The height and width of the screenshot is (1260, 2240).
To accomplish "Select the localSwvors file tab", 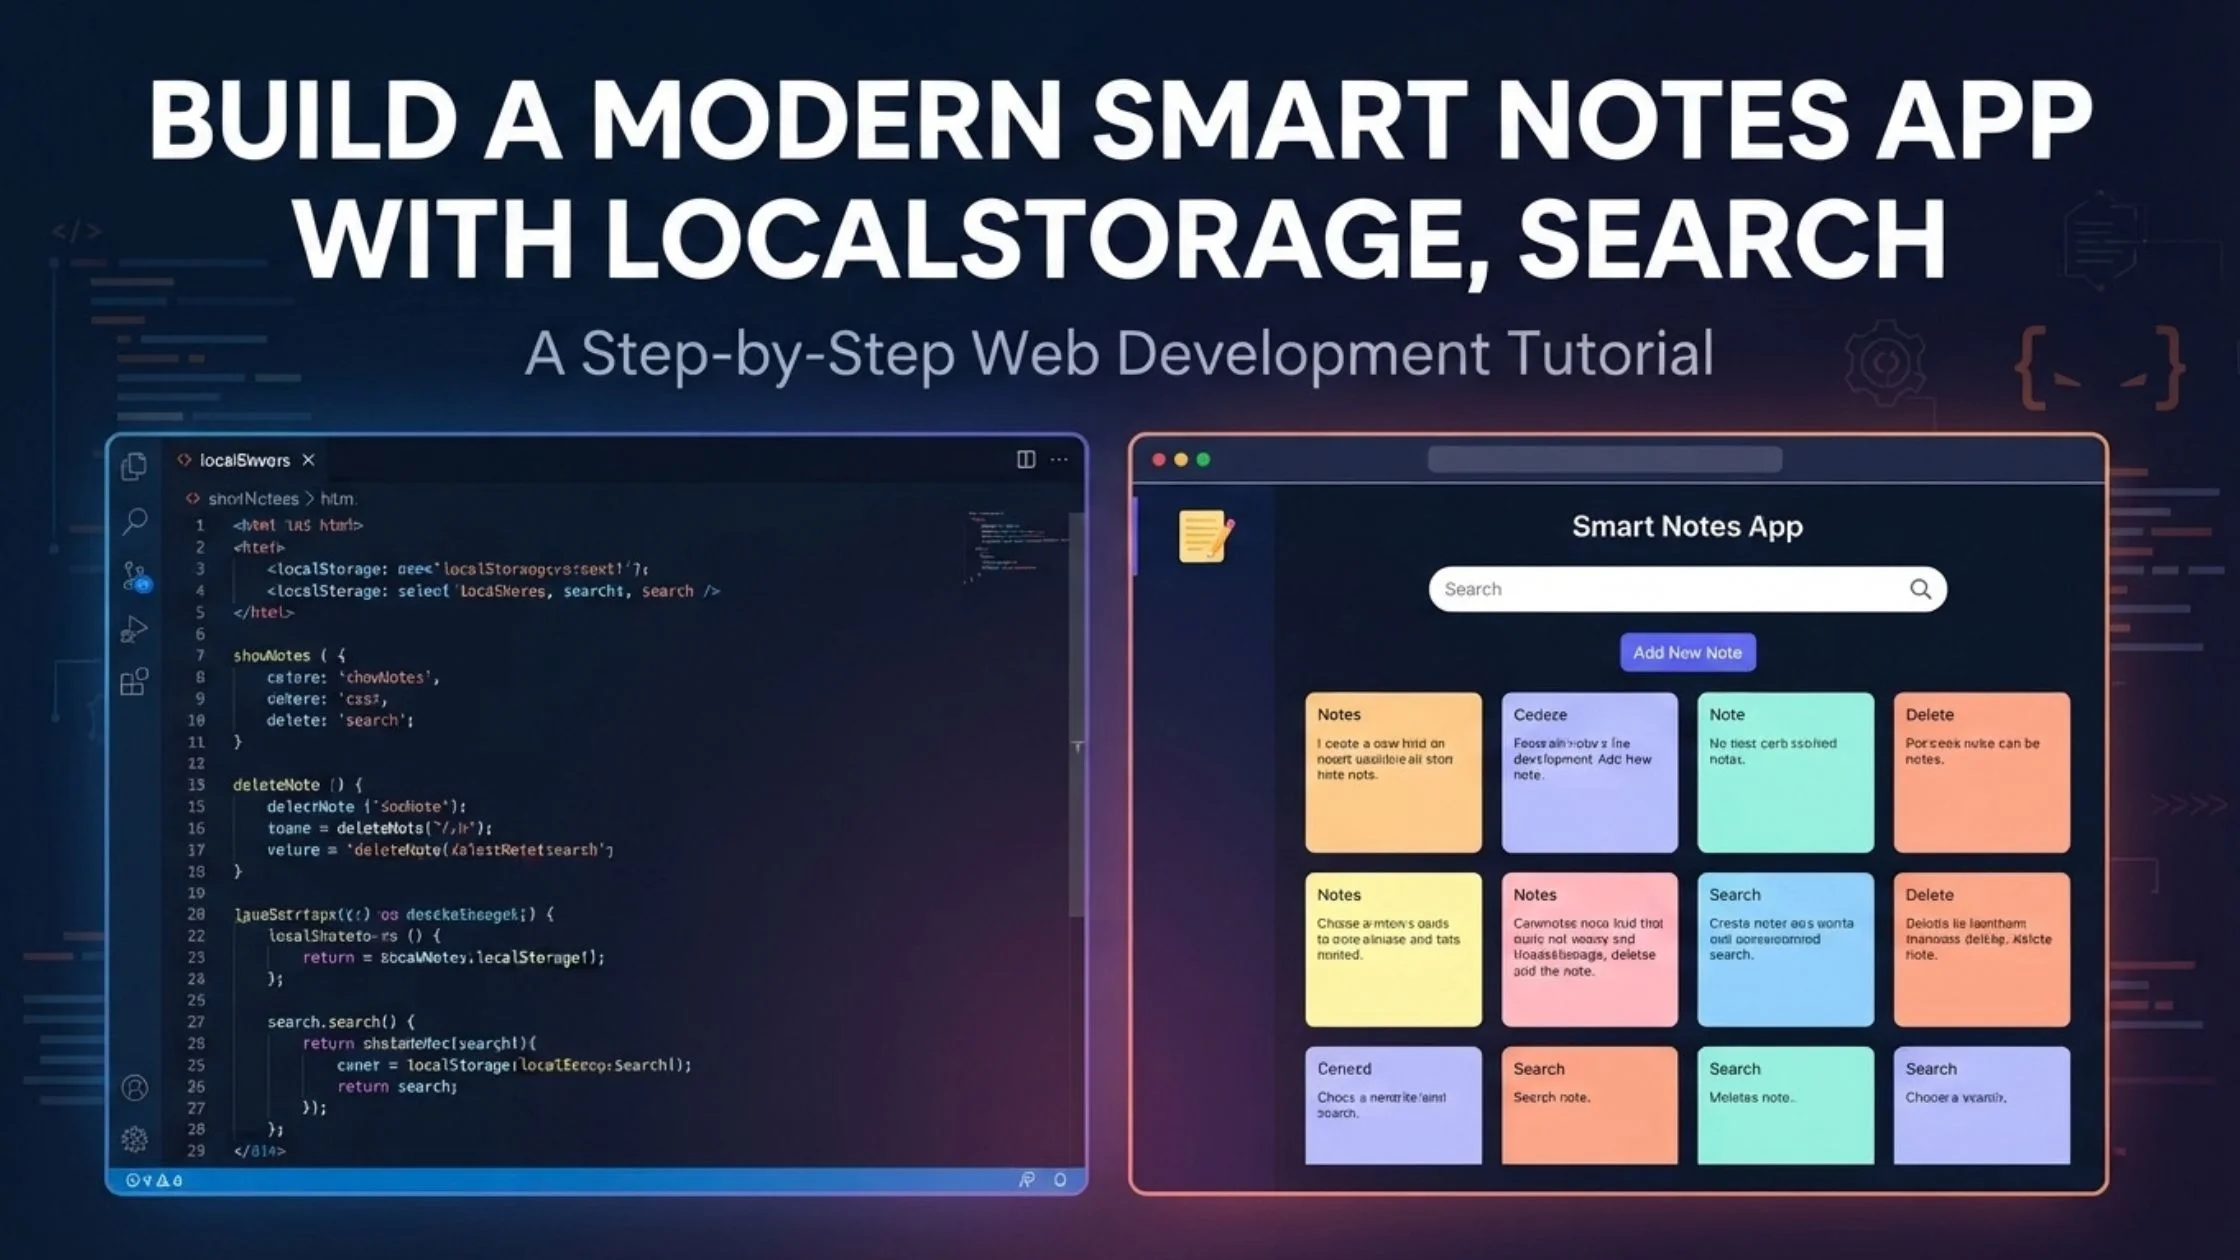I will click(244, 460).
